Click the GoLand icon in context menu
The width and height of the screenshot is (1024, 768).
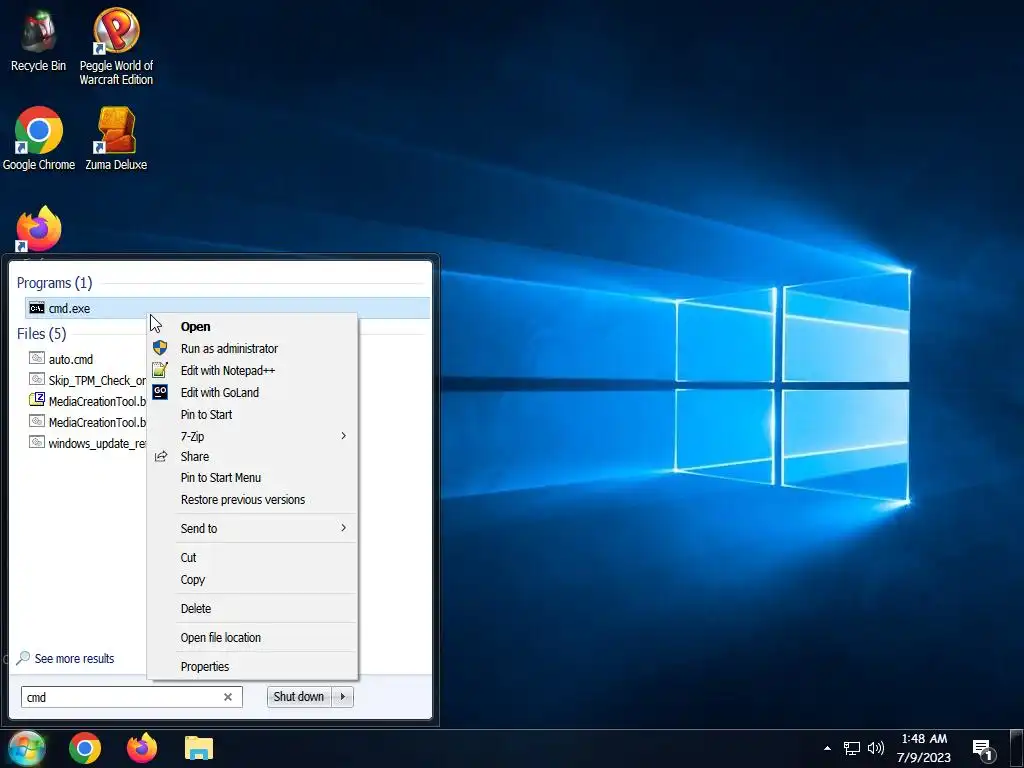click(160, 392)
